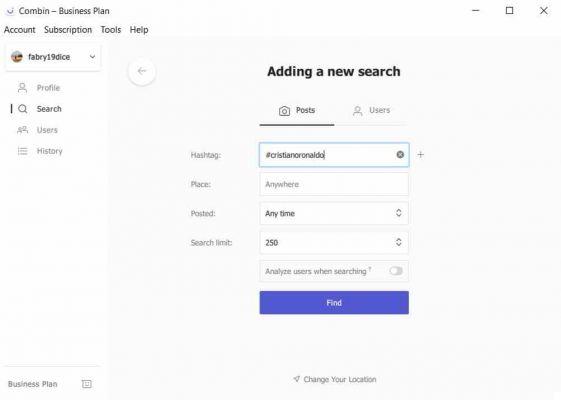Switch to the Users tab
Image resolution: width=561 pixels, height=400 pixels.
371,110
